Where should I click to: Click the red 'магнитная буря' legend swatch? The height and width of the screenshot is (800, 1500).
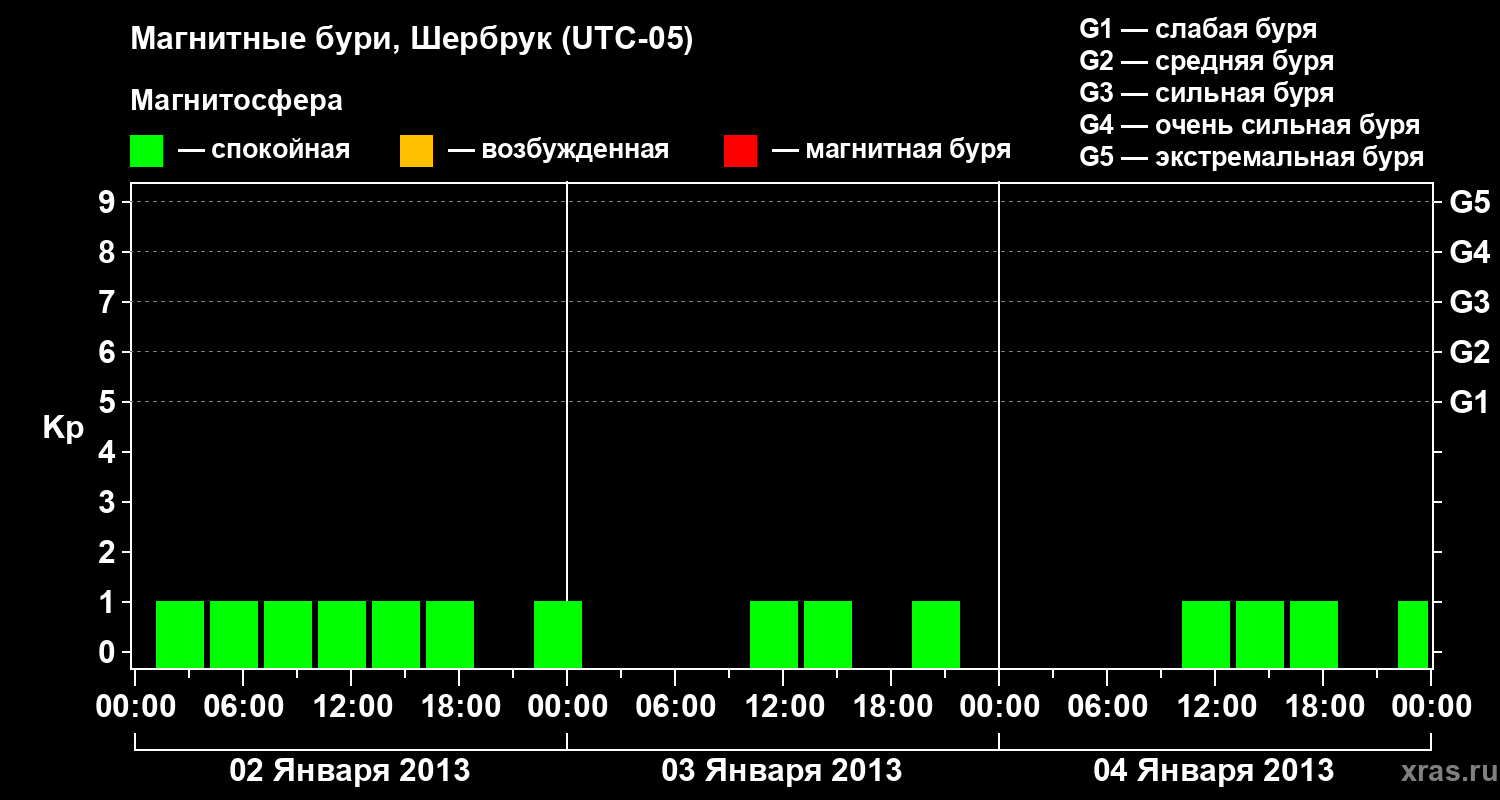[x=740, y=151]
